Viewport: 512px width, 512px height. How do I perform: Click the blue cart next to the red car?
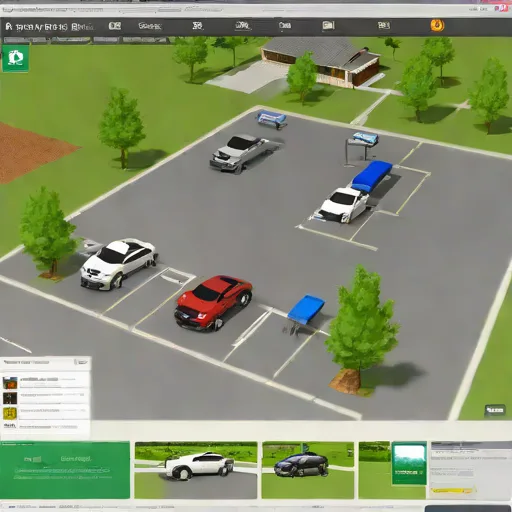pos(305,312)
